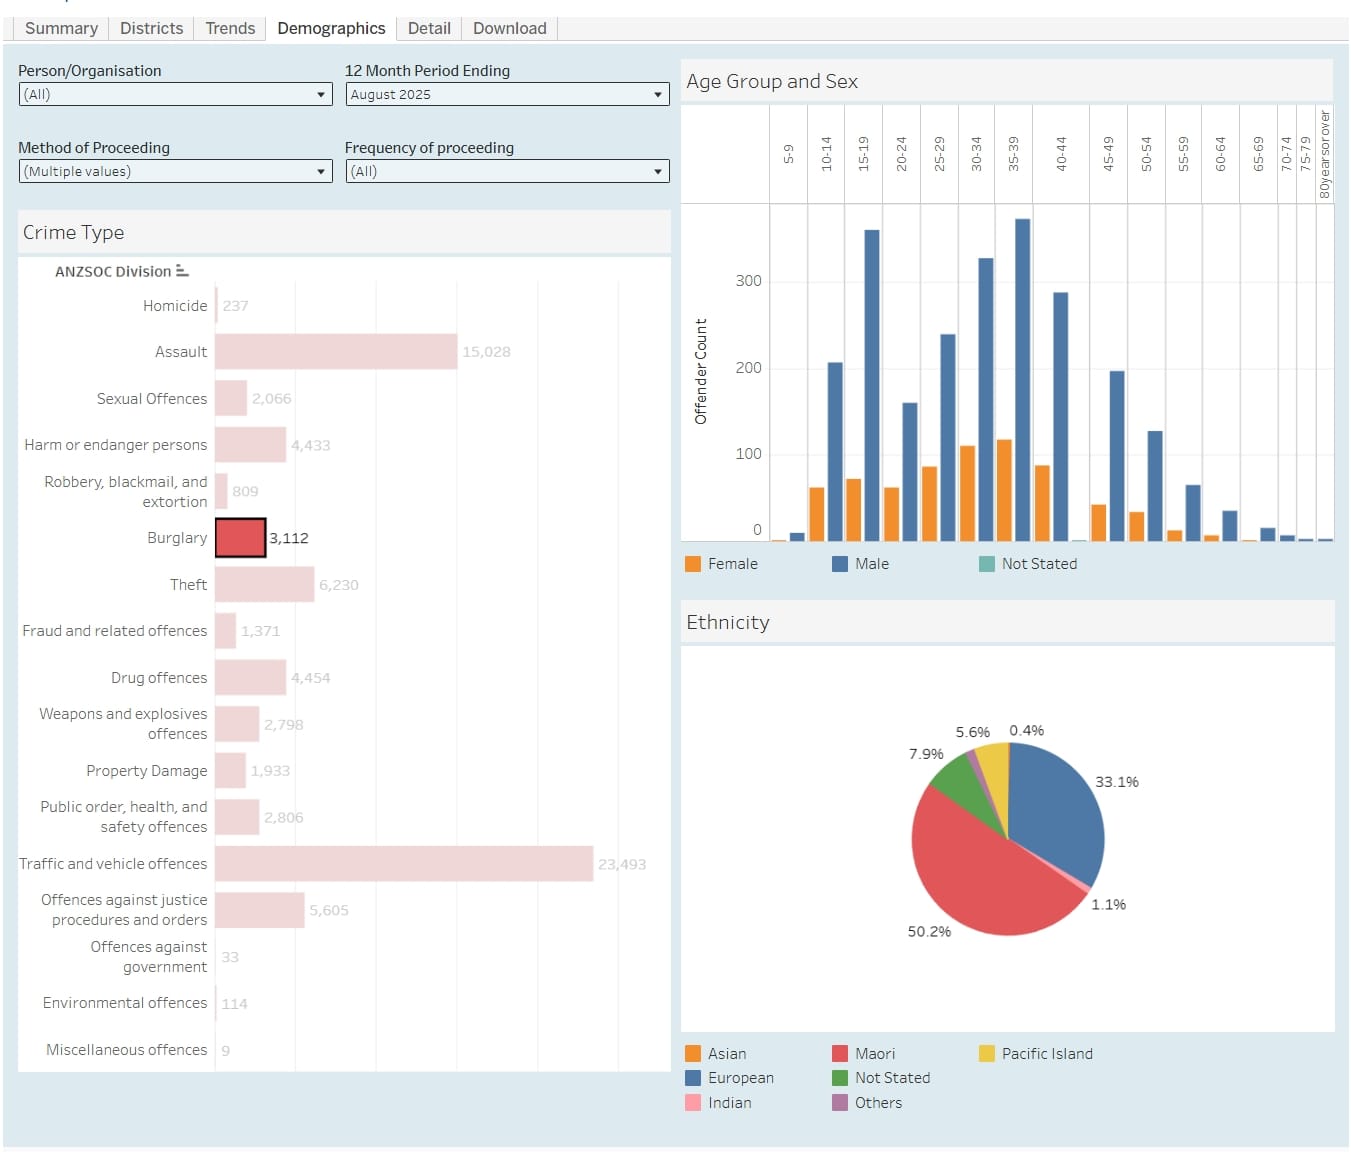
Task: Select the highlighted Burglary bar
Action: point(240,538)
